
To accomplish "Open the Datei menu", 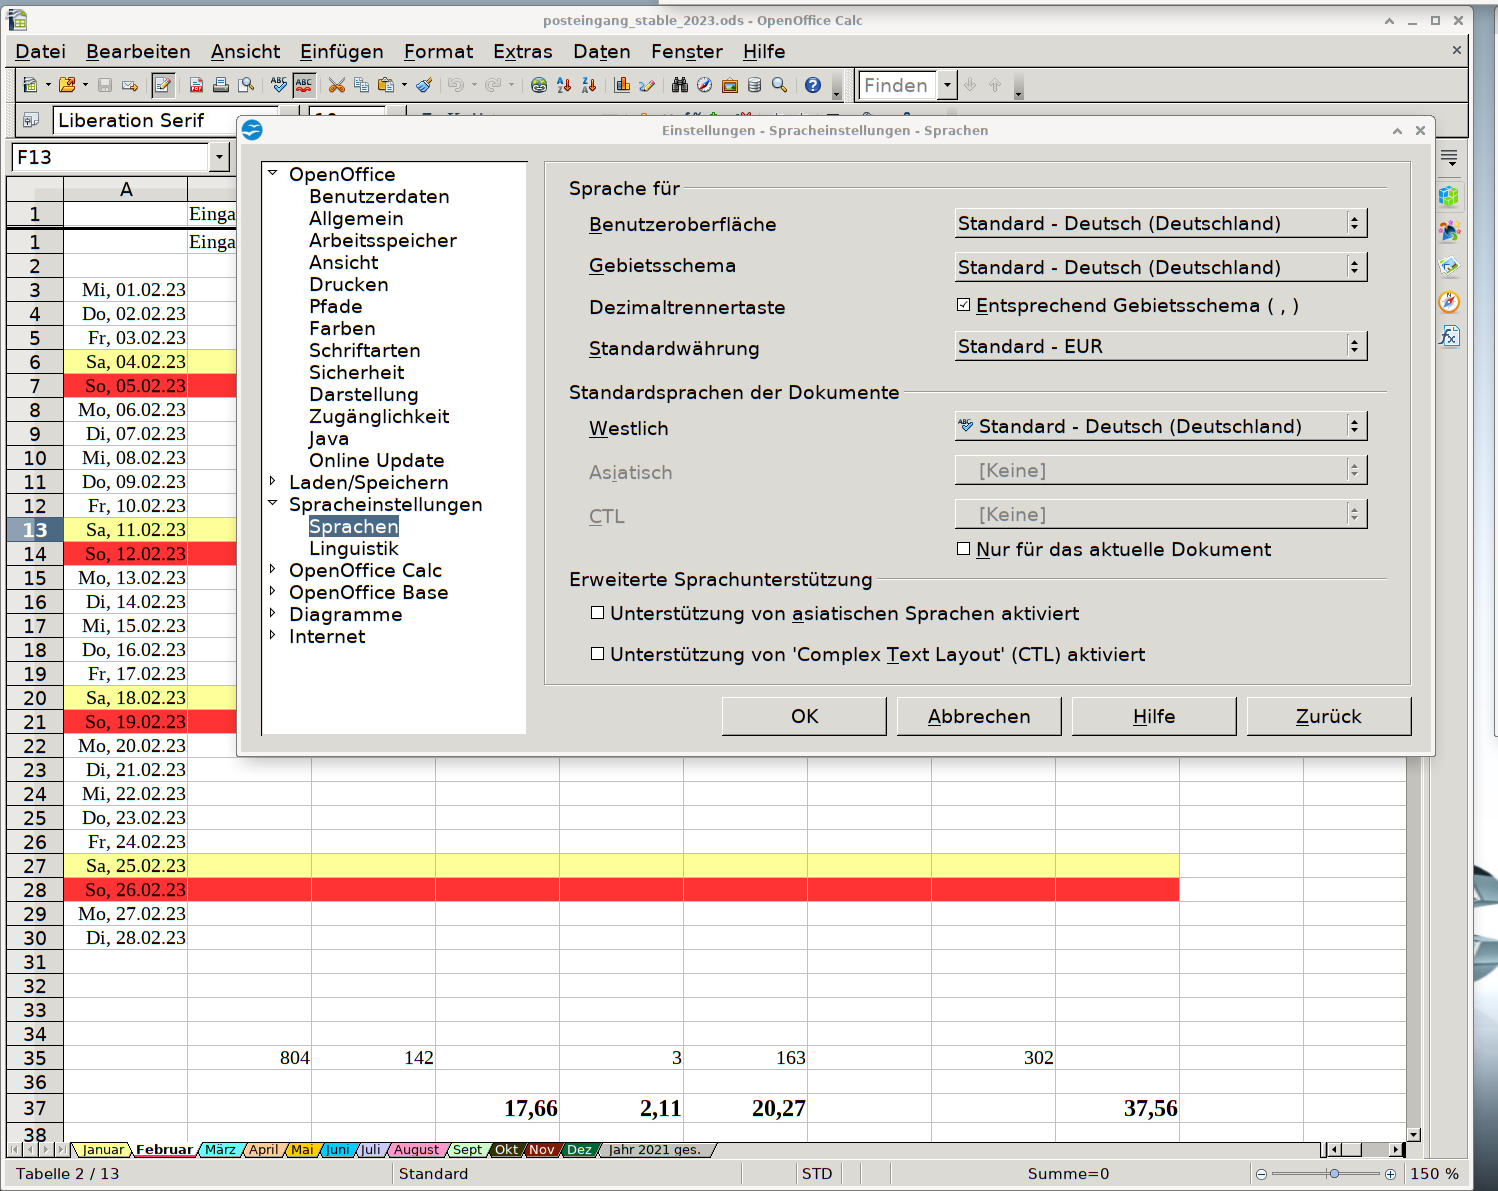I will (41, 51).
